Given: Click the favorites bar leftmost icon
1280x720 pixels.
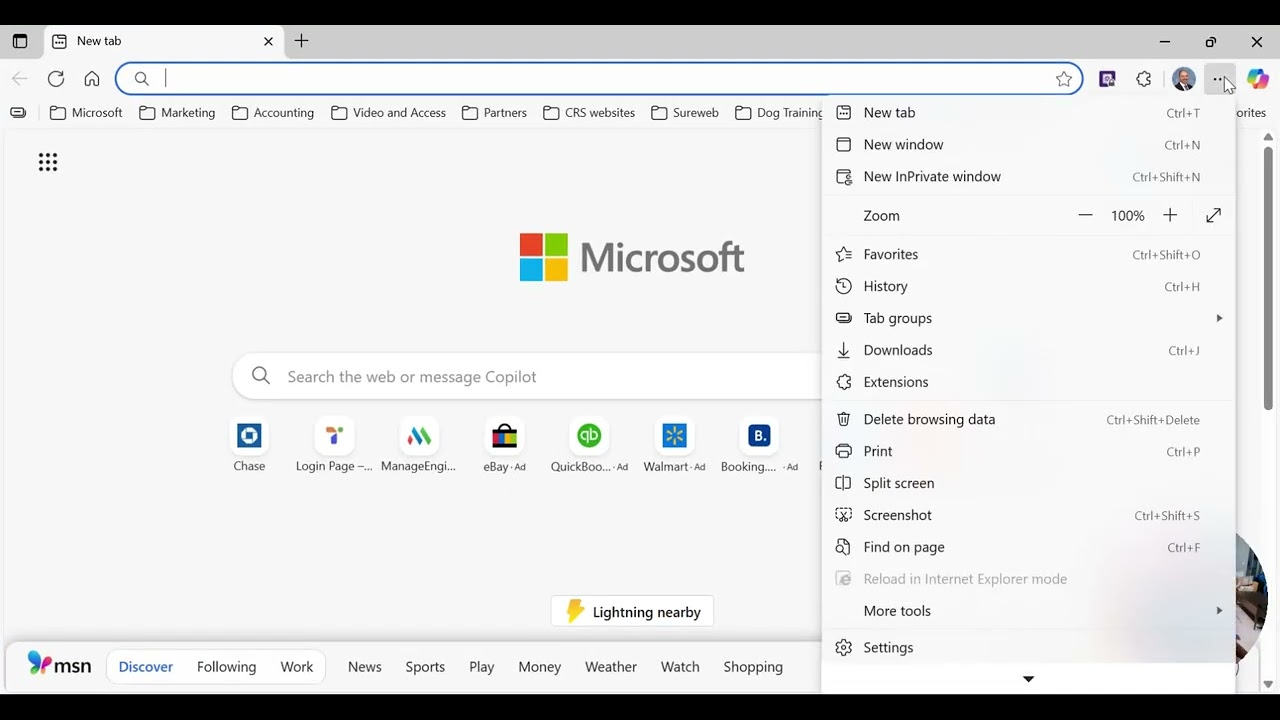Looking at the screenshot, I should 18,113.
